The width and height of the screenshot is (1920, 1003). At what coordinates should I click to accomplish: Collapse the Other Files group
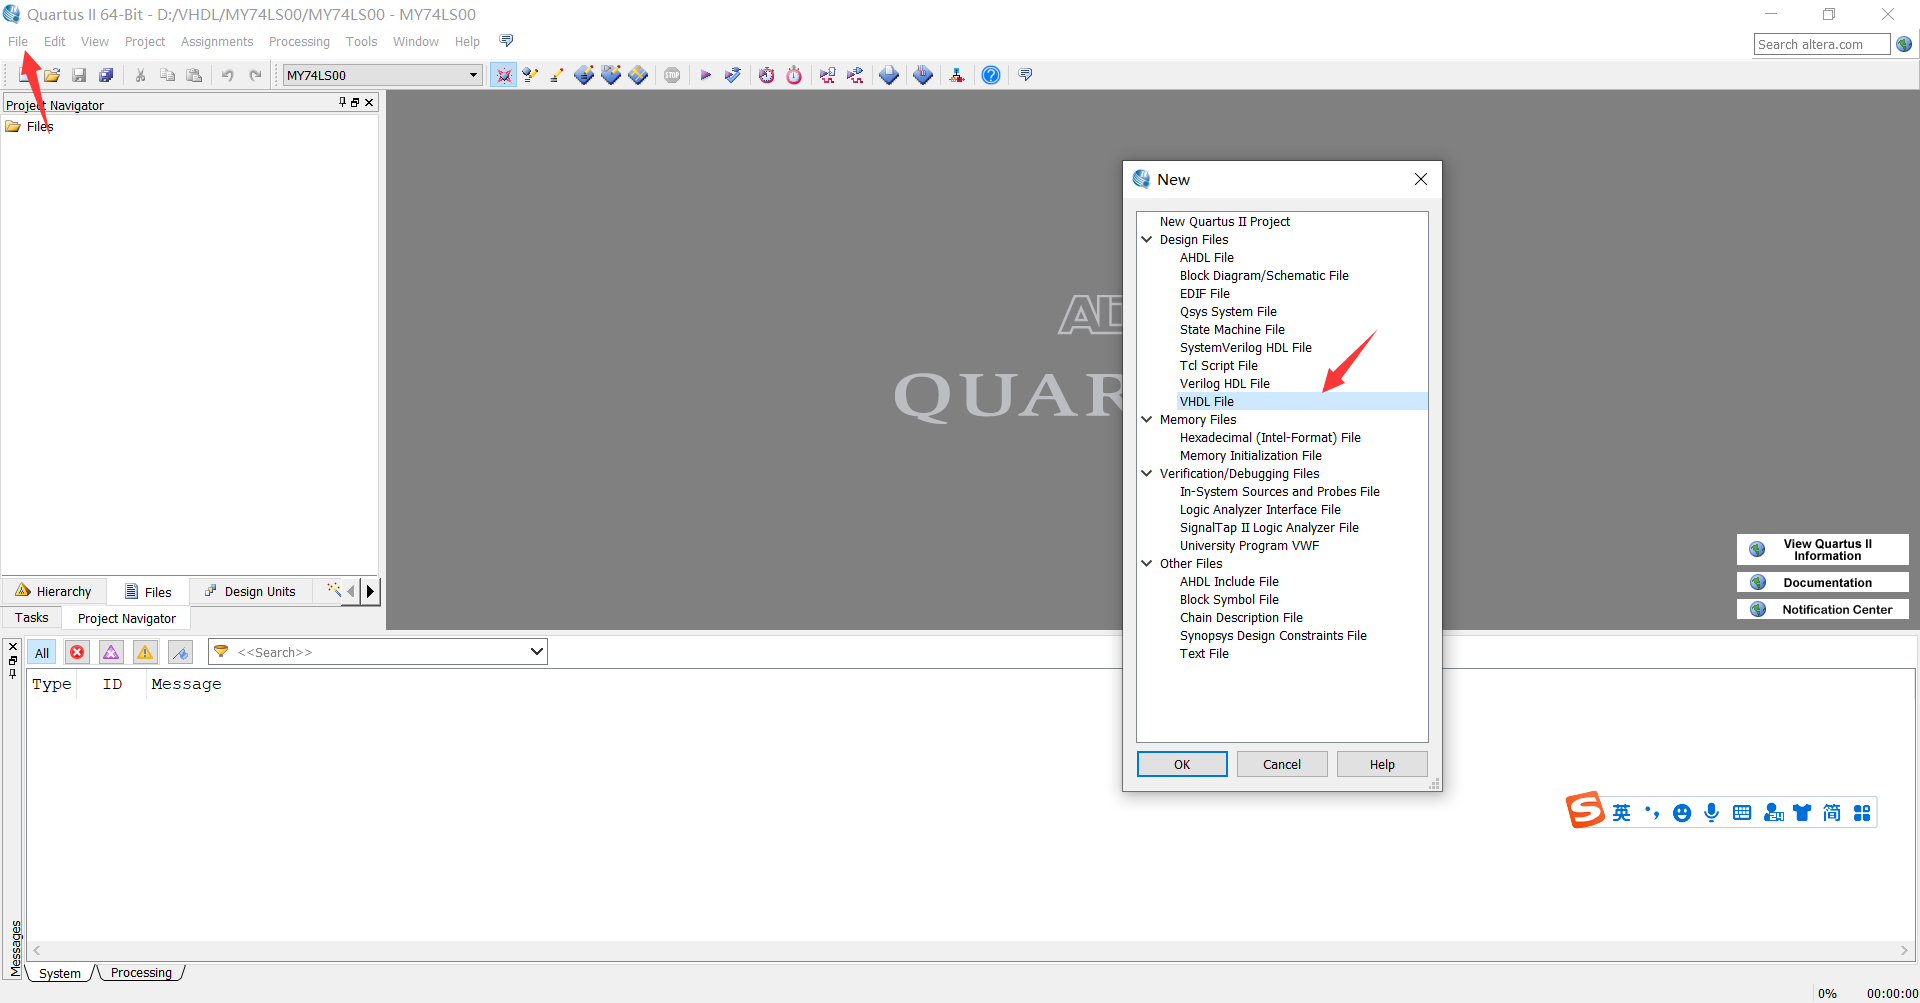tap(1147, 563)
